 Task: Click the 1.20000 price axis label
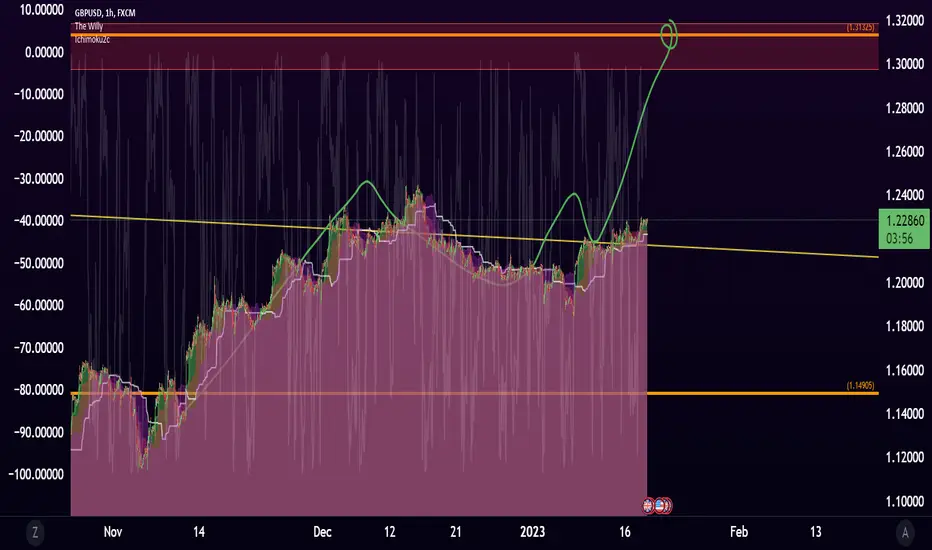click(x=905, y=282)
